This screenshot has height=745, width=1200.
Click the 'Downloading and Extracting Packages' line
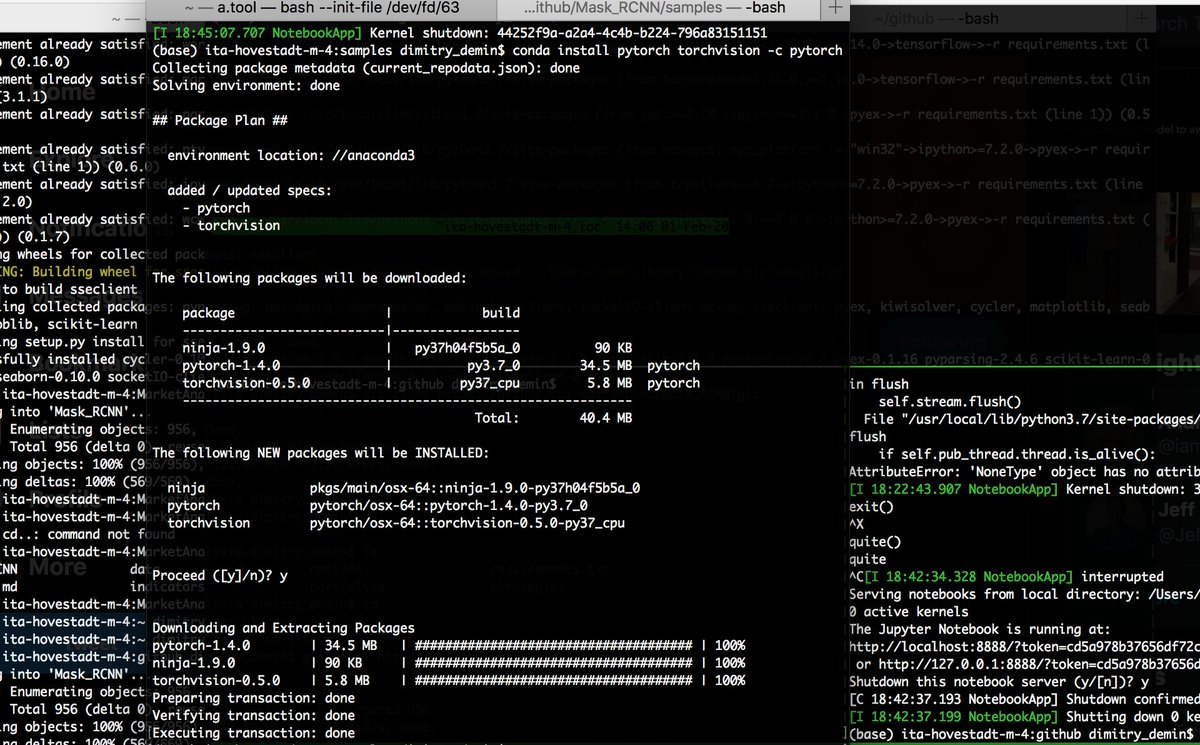(x=283, y=628)
